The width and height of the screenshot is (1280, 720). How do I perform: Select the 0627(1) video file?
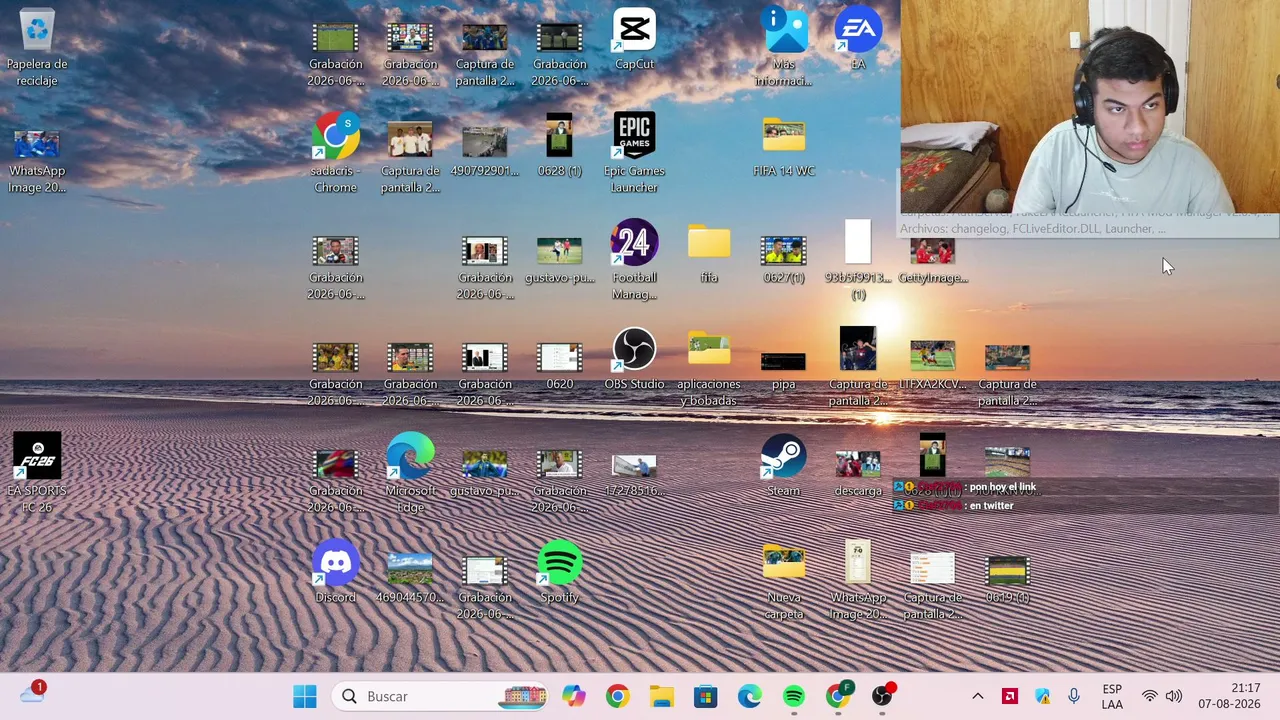click(x=783, y=260)
